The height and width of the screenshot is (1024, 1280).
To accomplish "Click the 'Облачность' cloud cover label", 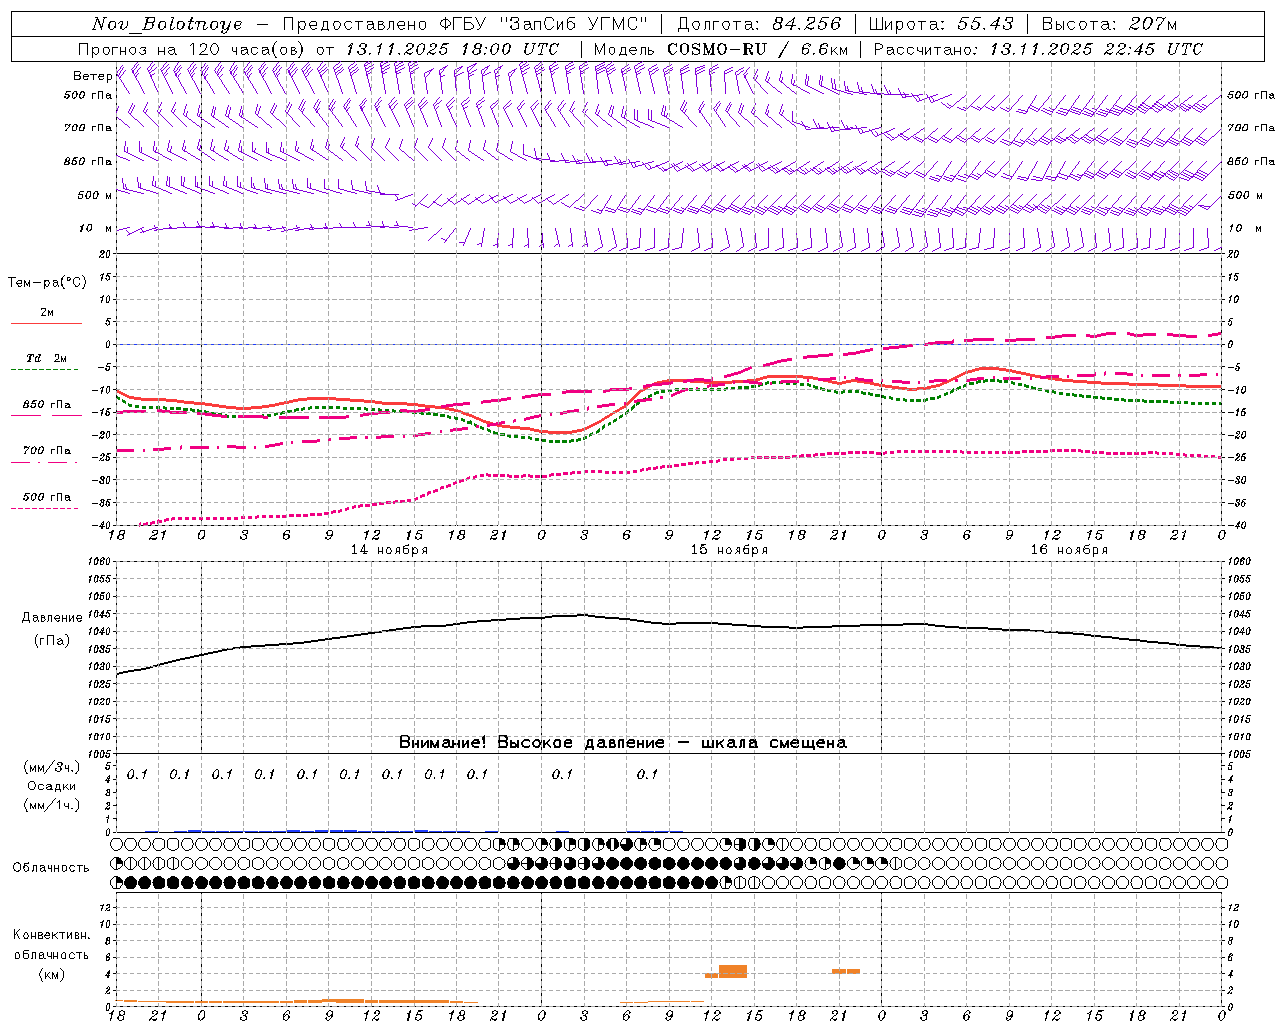I will point(51,868).
